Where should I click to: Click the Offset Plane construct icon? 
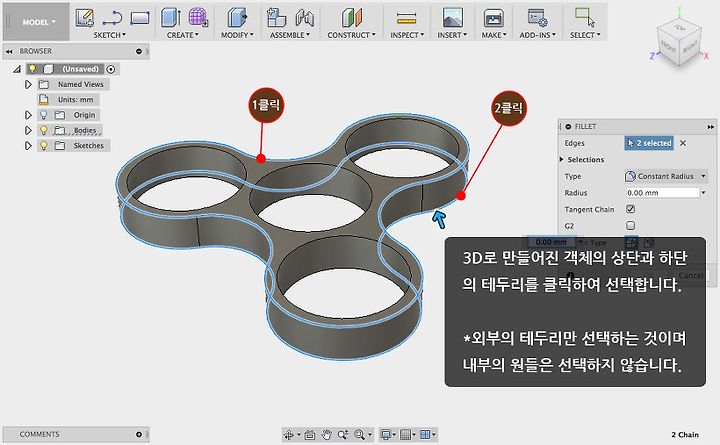(352, 17)
